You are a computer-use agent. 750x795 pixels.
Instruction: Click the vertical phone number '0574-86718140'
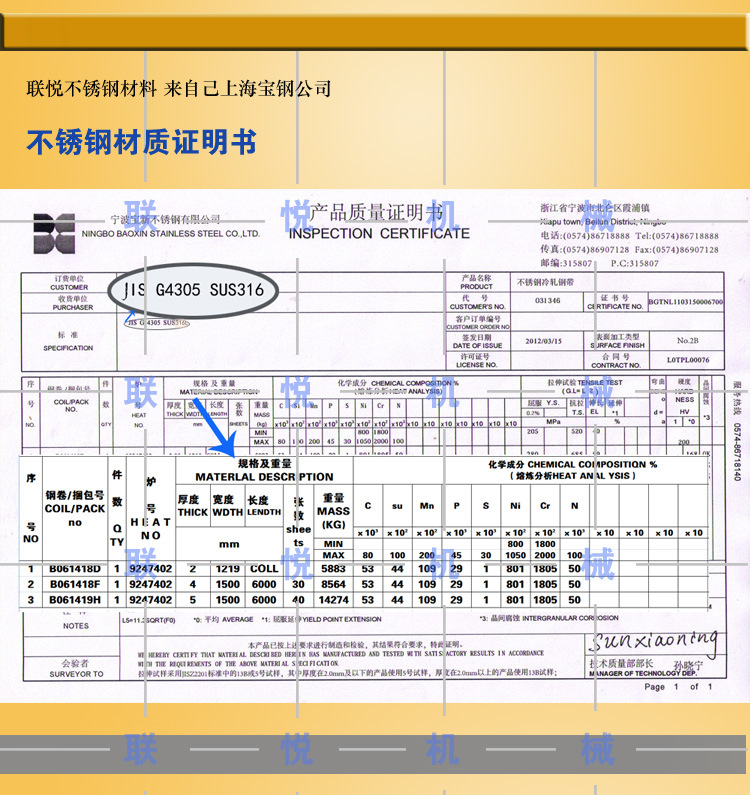737,451
